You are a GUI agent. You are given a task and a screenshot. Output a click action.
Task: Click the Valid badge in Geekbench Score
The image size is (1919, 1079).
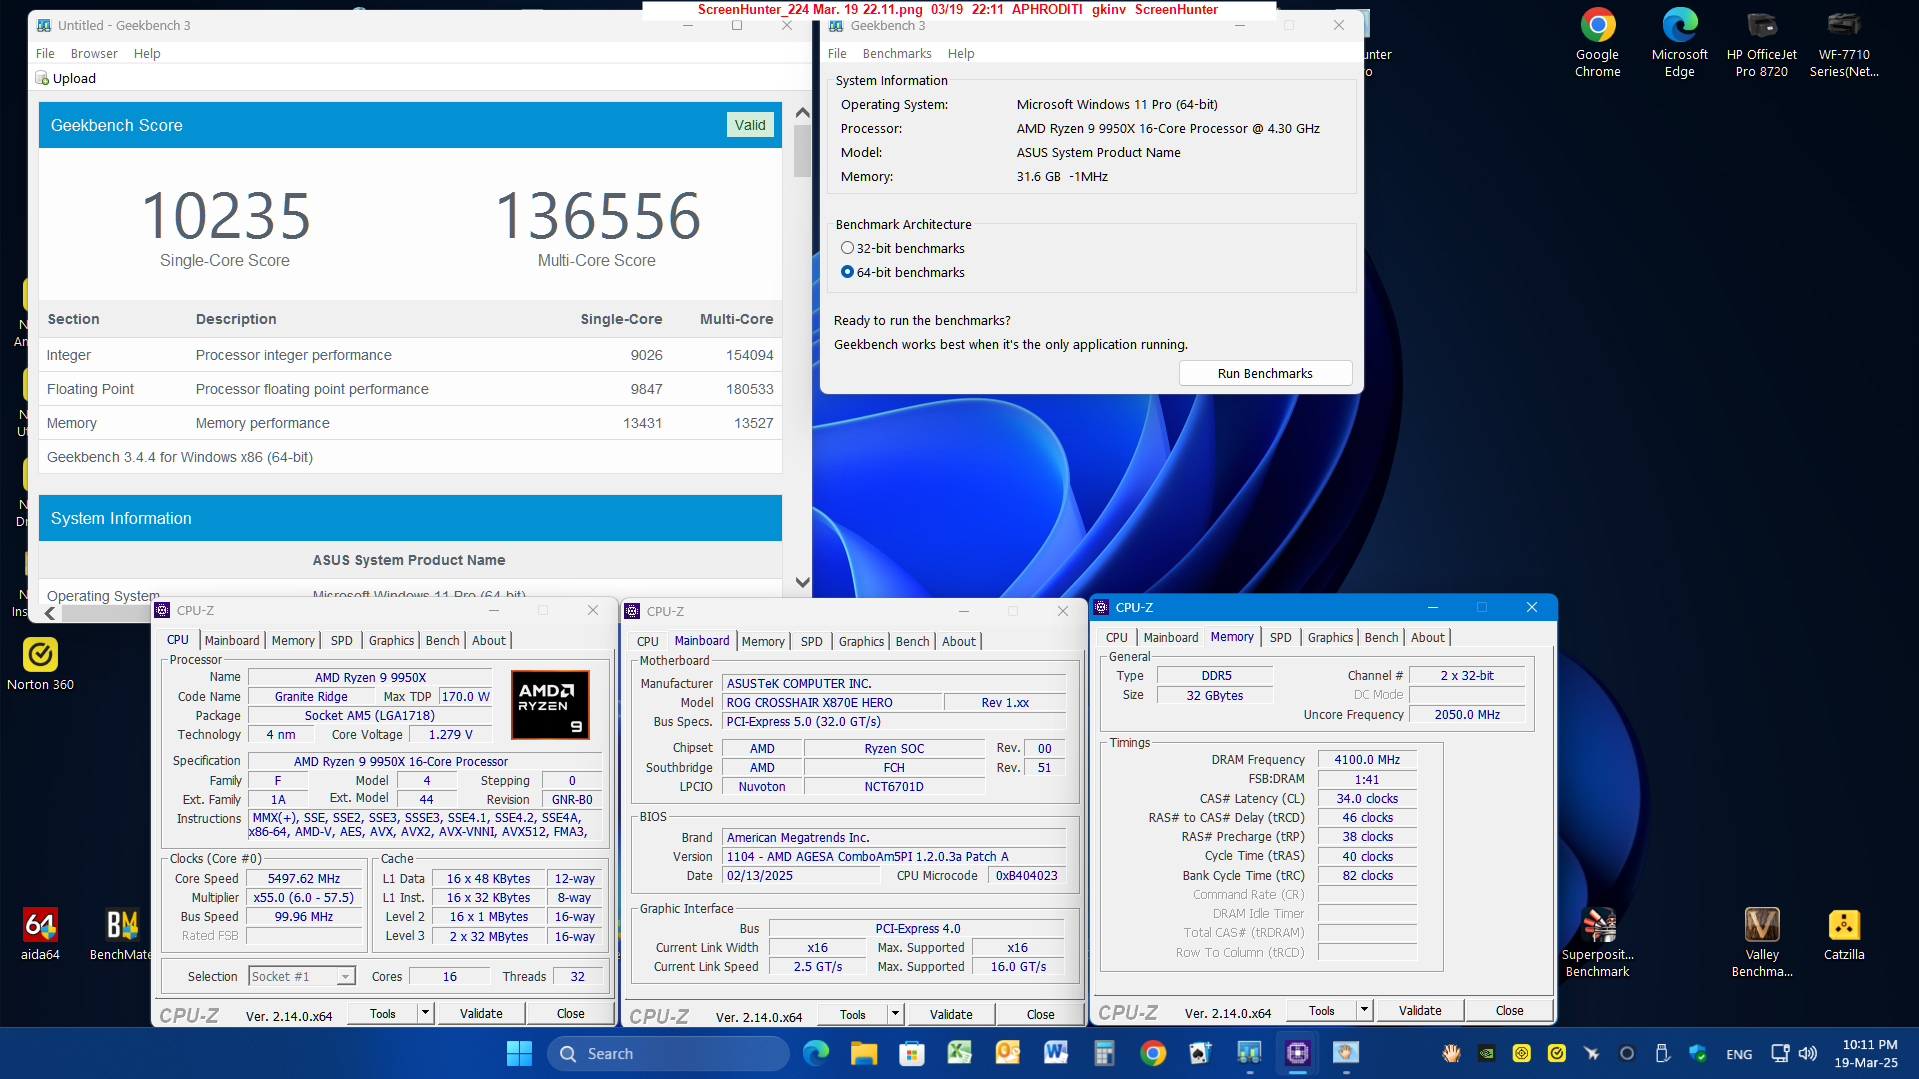click(750, 125)
